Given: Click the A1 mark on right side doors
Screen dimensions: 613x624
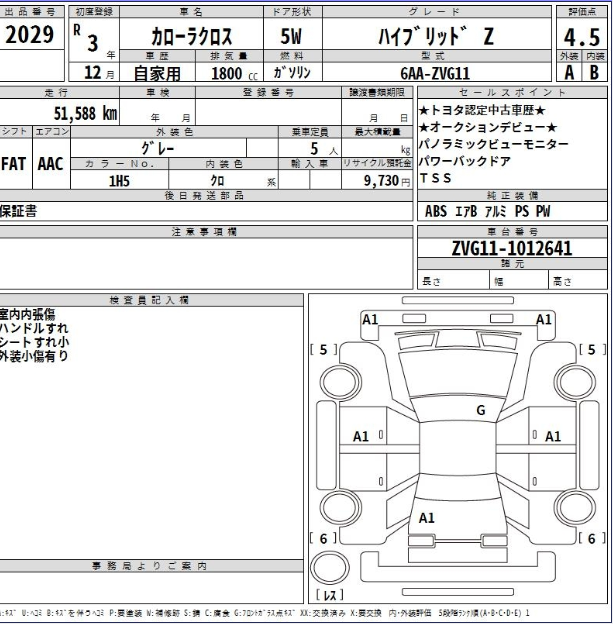Looking at the screenshot, I should (x=554, y=437).
